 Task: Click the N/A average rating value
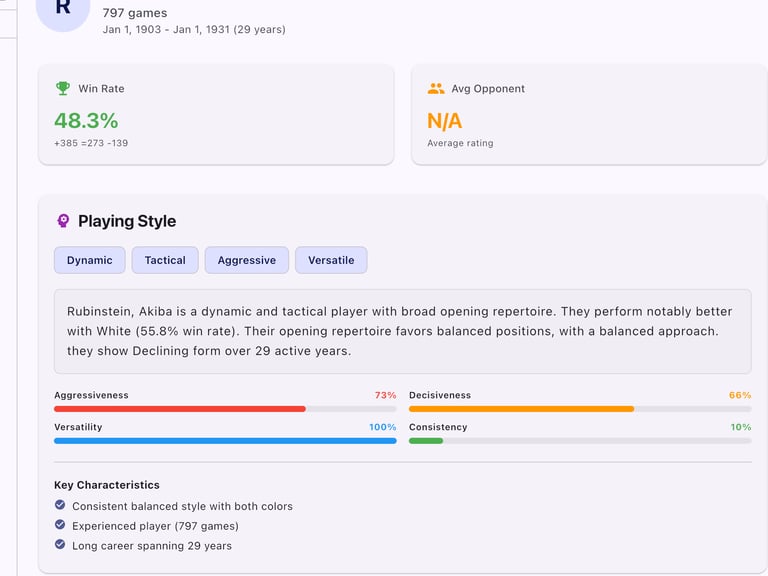point(445,121)
